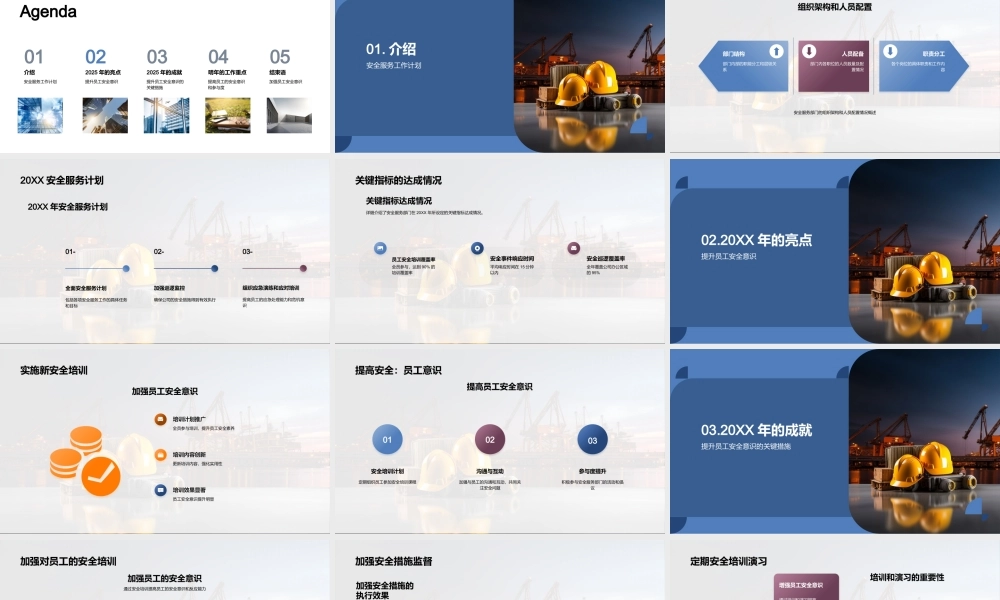Image resolution: width=1000 pixels, height=600 pixels.
Task: Click the '人员配备' label in the purple box
Action: [853, 54]
